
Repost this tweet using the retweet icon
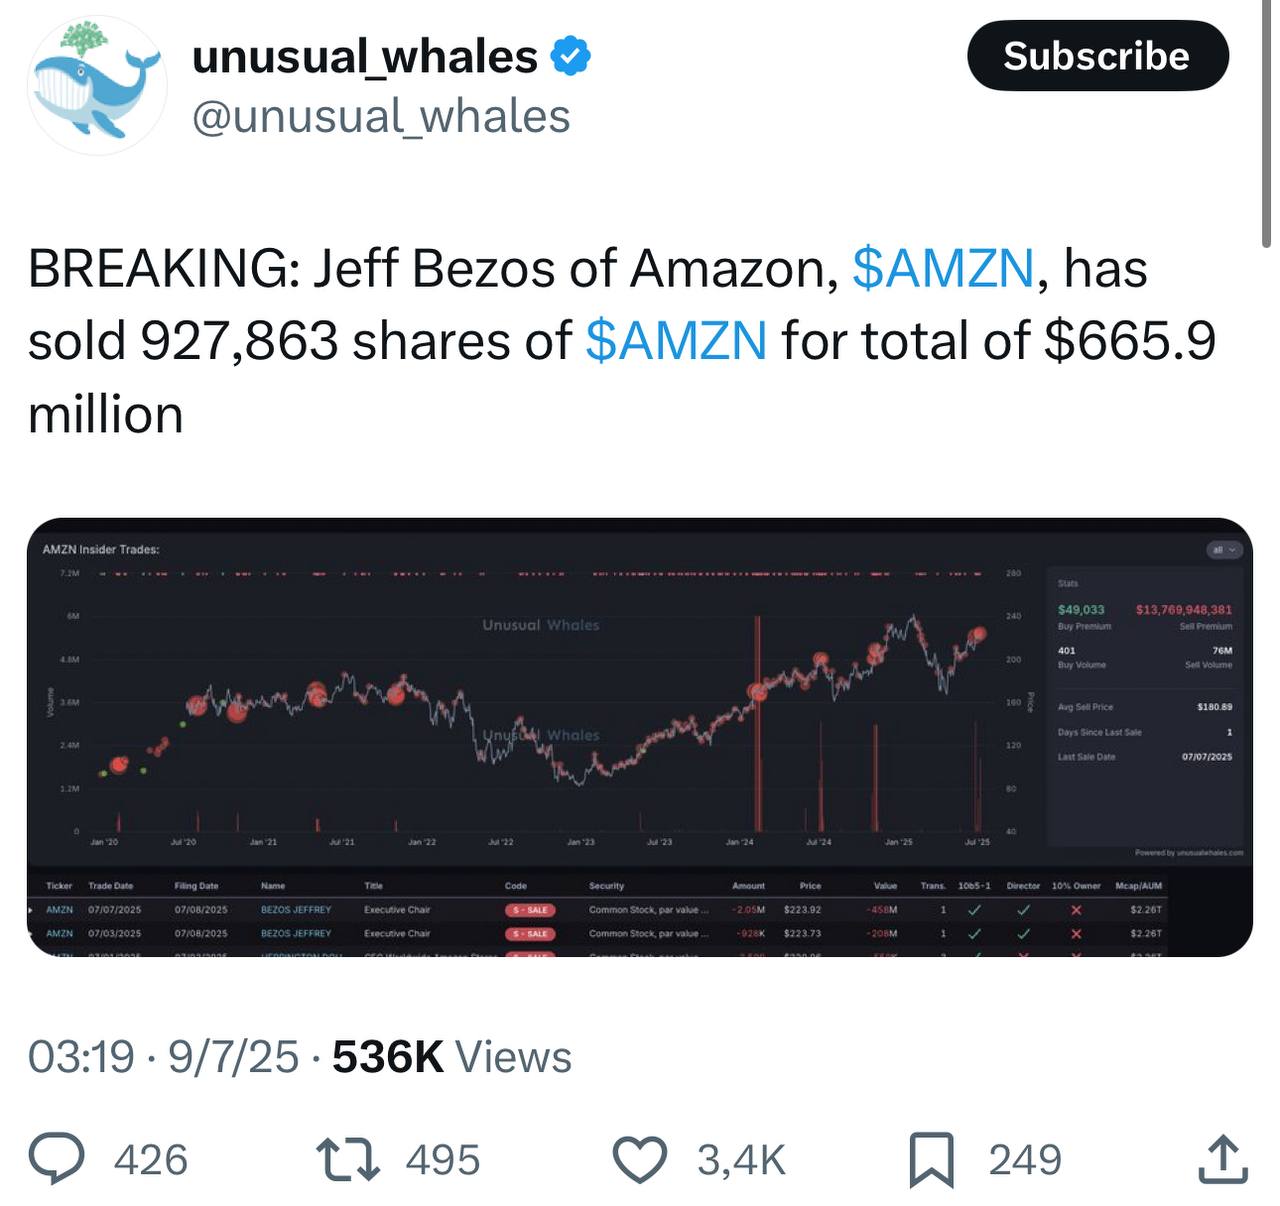(x=347, y=1159)
